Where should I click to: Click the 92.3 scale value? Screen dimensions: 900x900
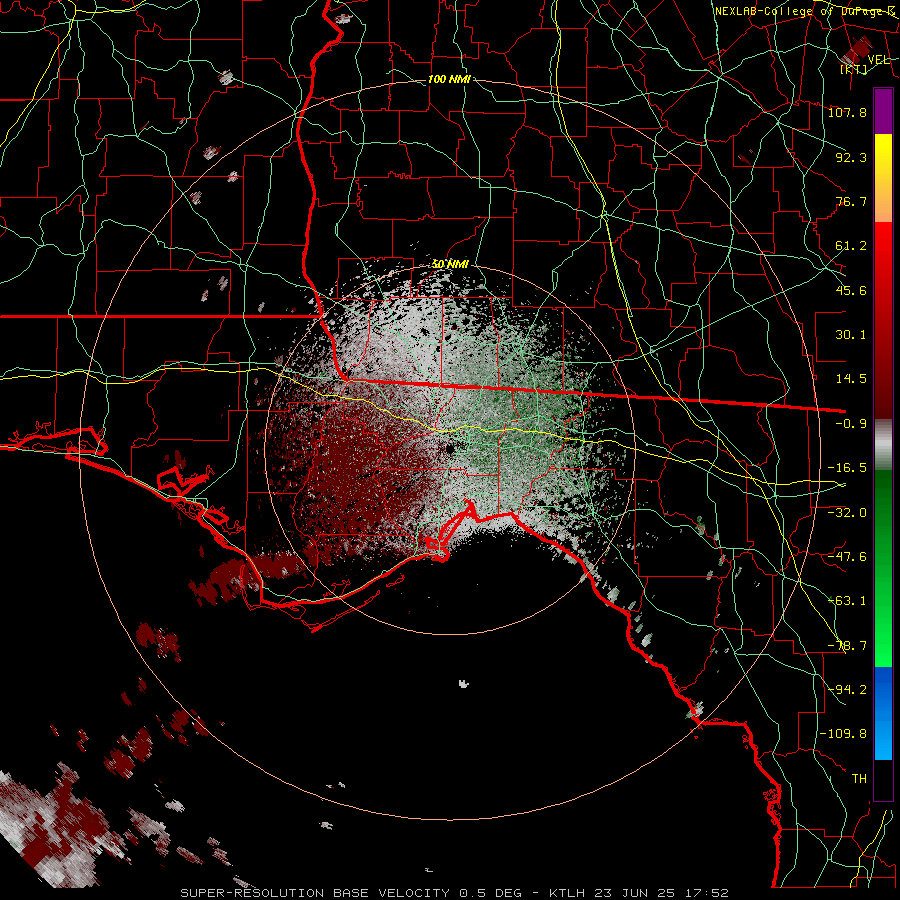click(x=851, y=157)
